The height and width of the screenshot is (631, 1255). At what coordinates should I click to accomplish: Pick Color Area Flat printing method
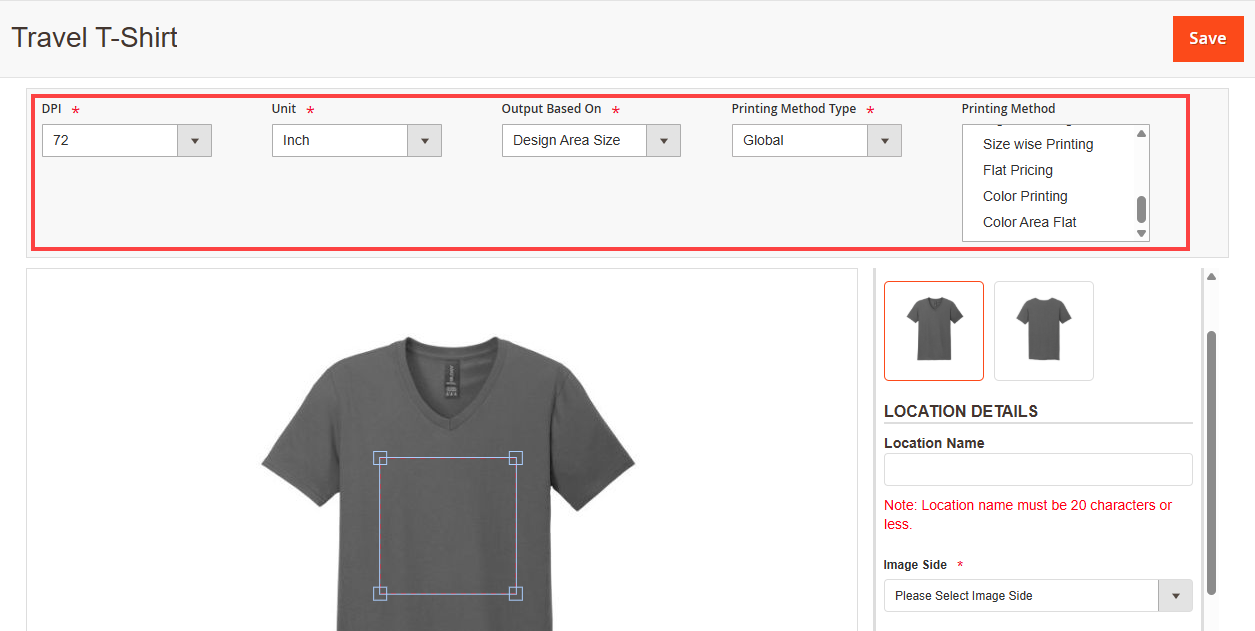point(1029,223)
